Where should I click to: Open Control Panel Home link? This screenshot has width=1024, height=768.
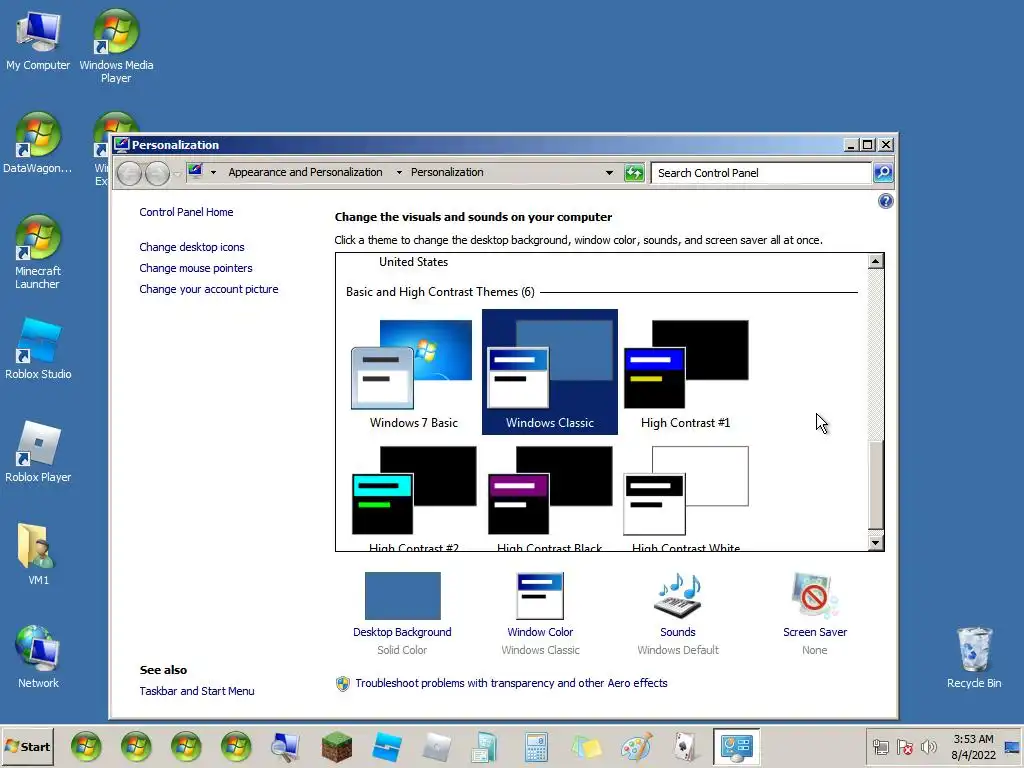pos(186,212)
